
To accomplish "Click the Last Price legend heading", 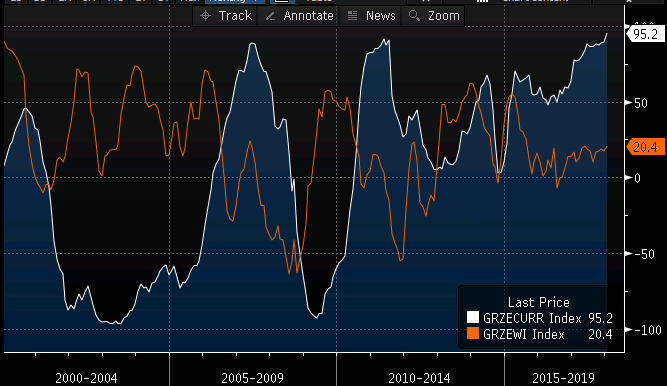I will tap(539, 303).
